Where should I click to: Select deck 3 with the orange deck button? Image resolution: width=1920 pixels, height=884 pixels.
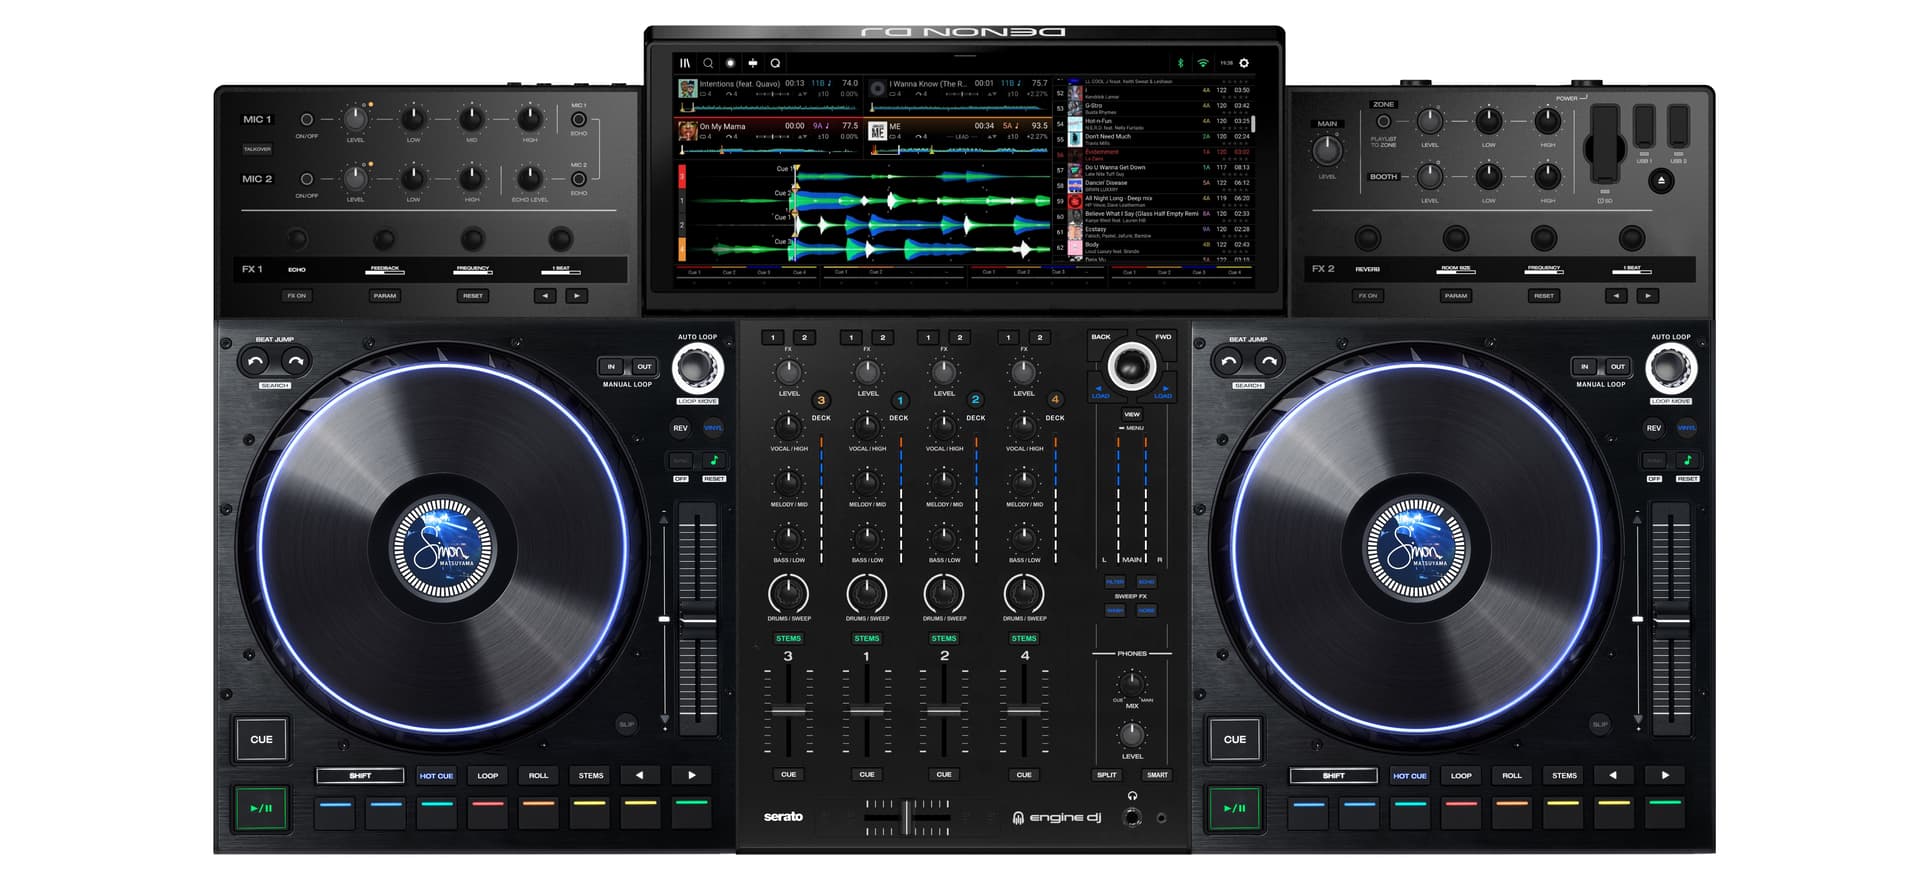click(x=821, y=400)
